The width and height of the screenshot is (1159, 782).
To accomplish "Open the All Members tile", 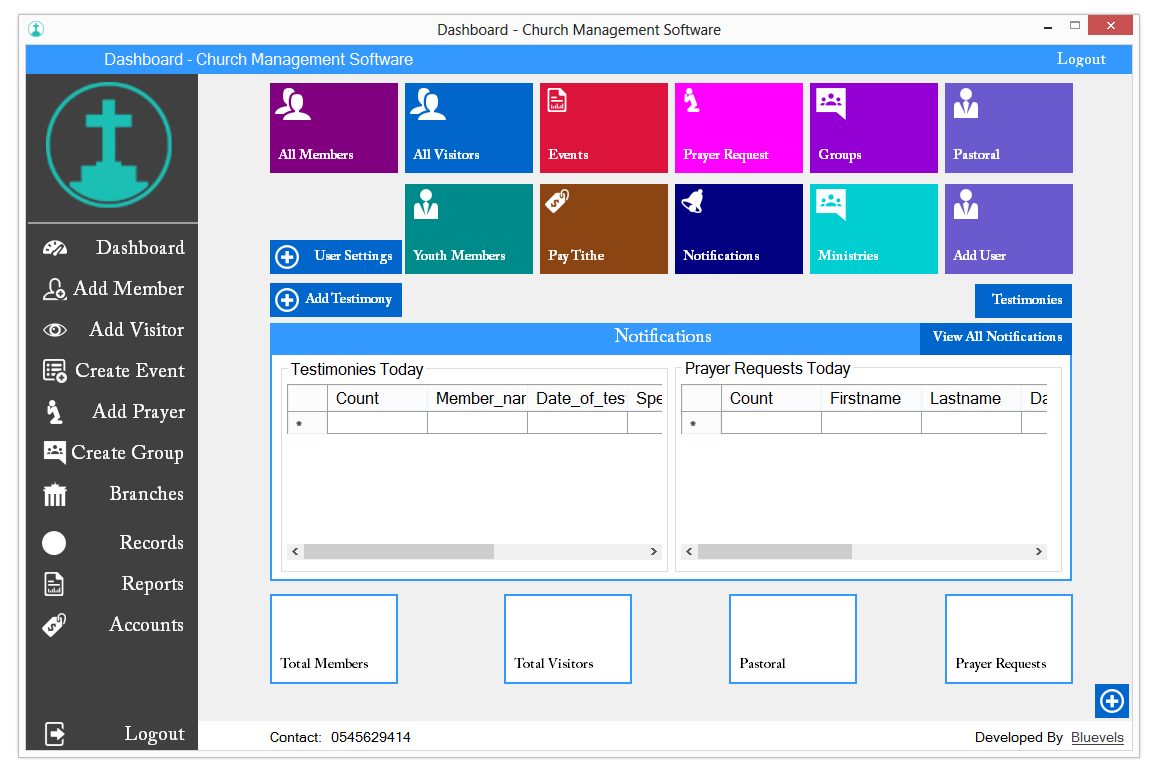I will [333, 128].
